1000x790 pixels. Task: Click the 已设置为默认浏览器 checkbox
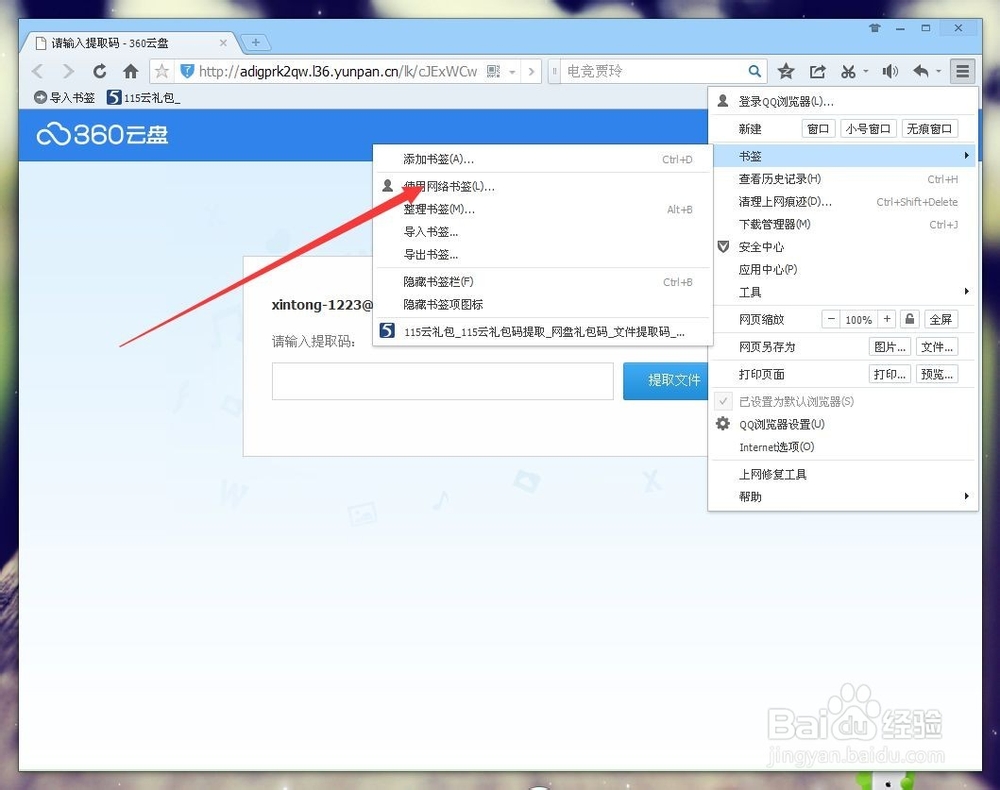722,401
